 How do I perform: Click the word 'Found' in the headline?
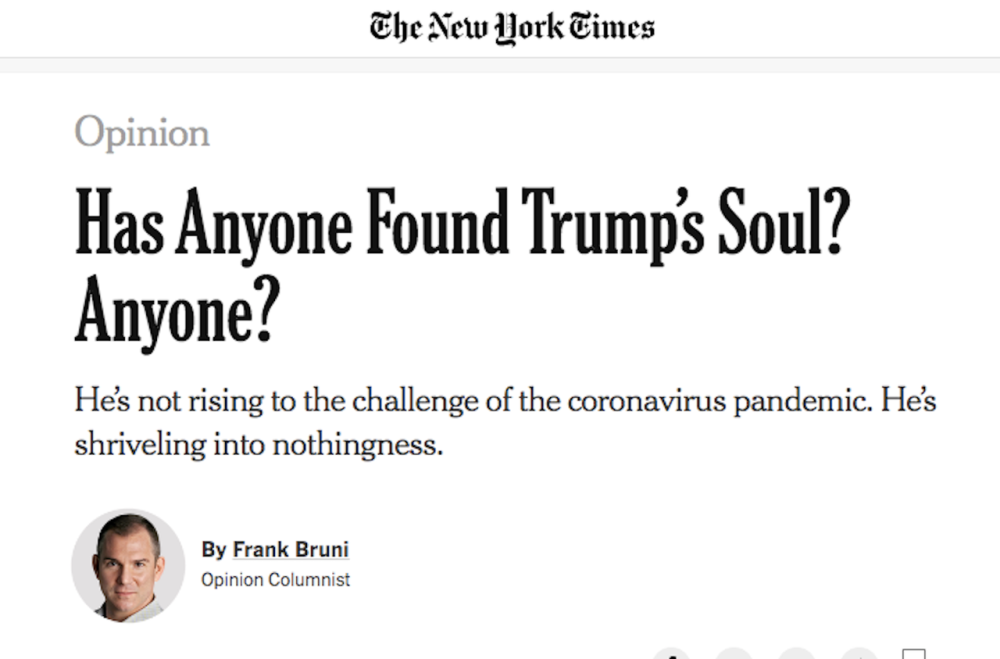pyautogui.click(x=438, y=221)
